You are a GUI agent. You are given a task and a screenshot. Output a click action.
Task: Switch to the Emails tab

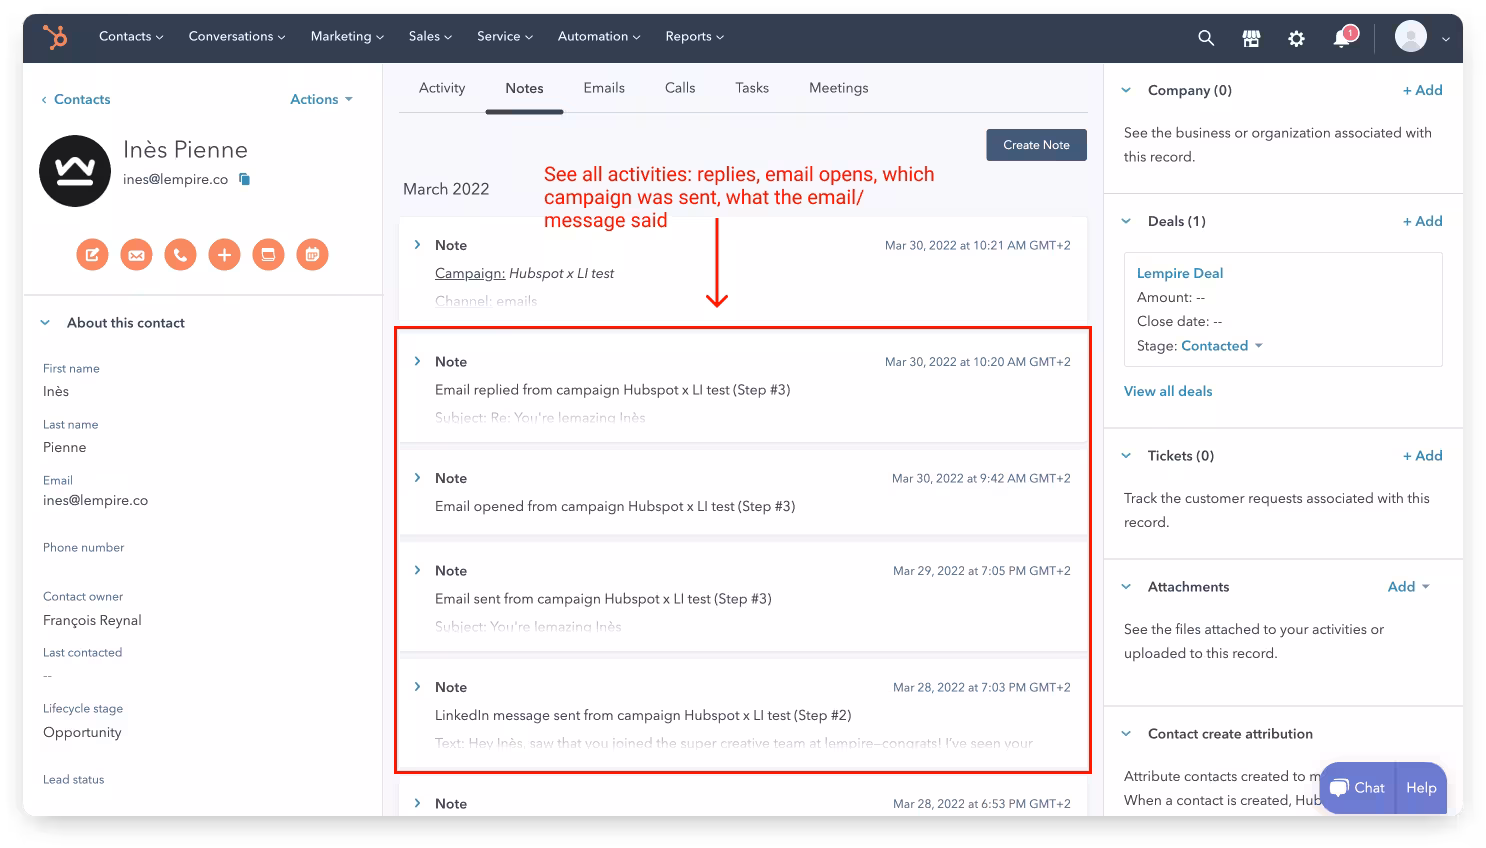[604, 88]
